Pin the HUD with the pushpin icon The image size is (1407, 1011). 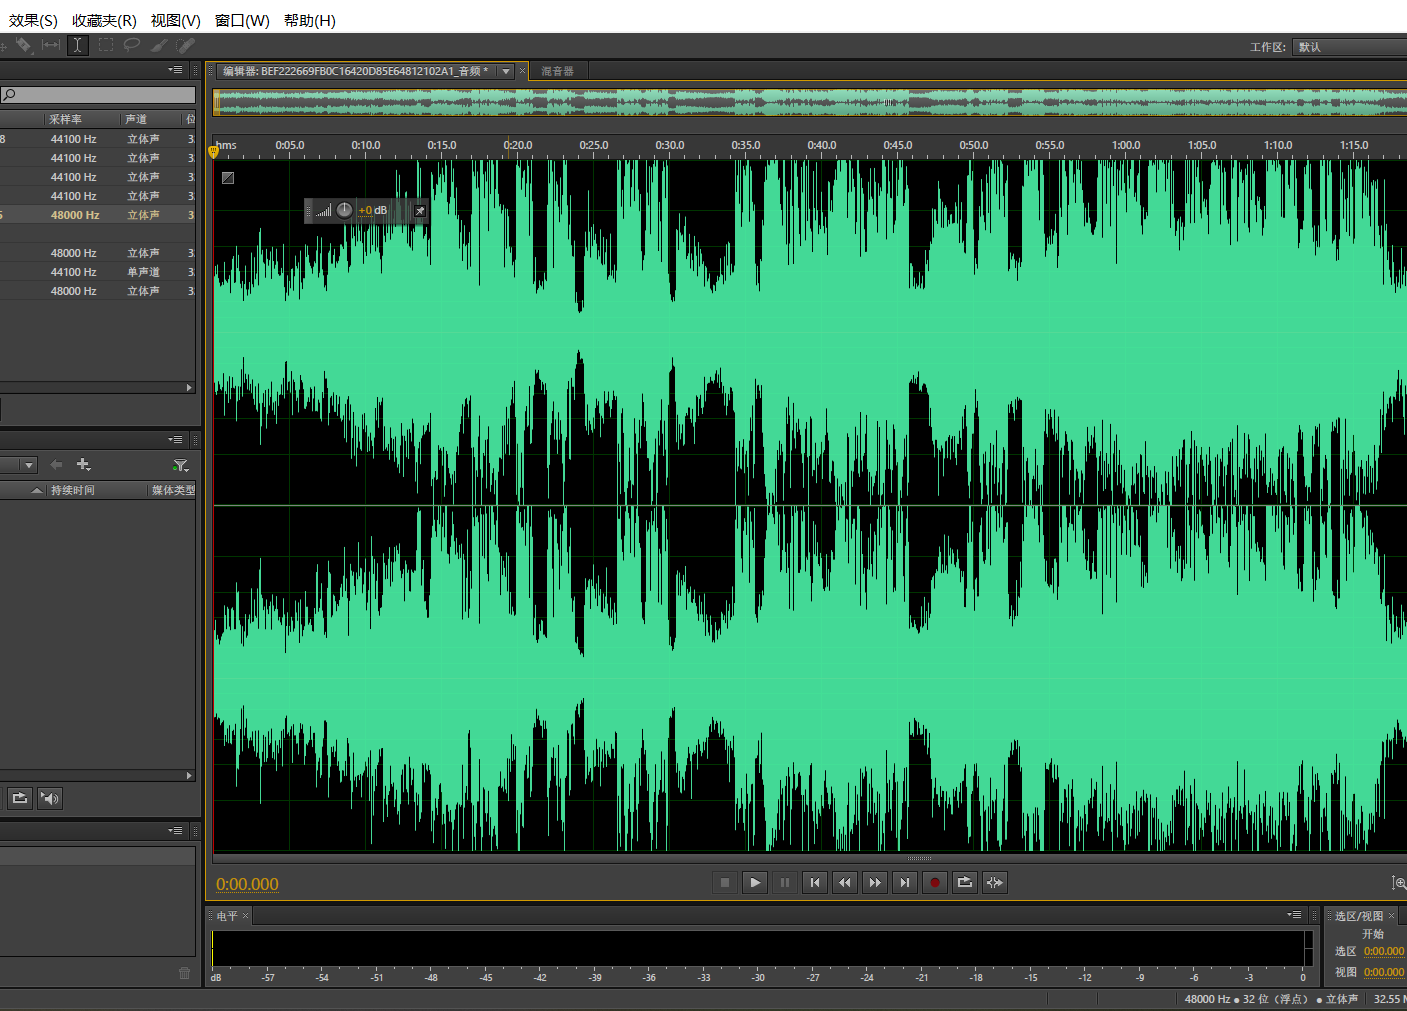[420, 210]
